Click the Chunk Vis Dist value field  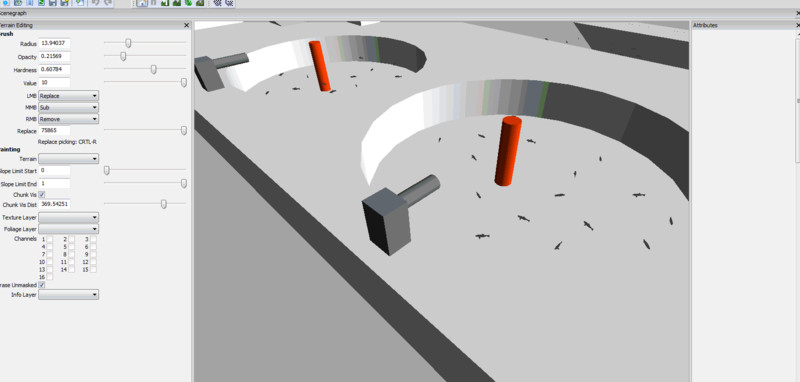[54, 205]
